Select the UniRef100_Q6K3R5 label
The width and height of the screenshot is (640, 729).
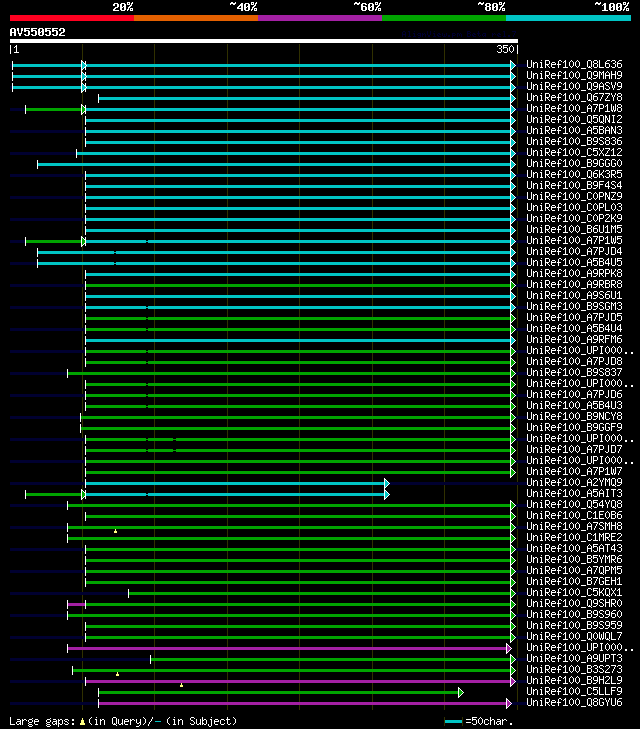(x=574, y=174)
